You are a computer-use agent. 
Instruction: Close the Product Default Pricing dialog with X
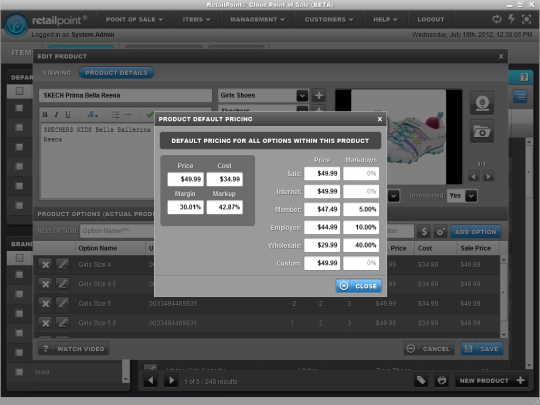380,119
